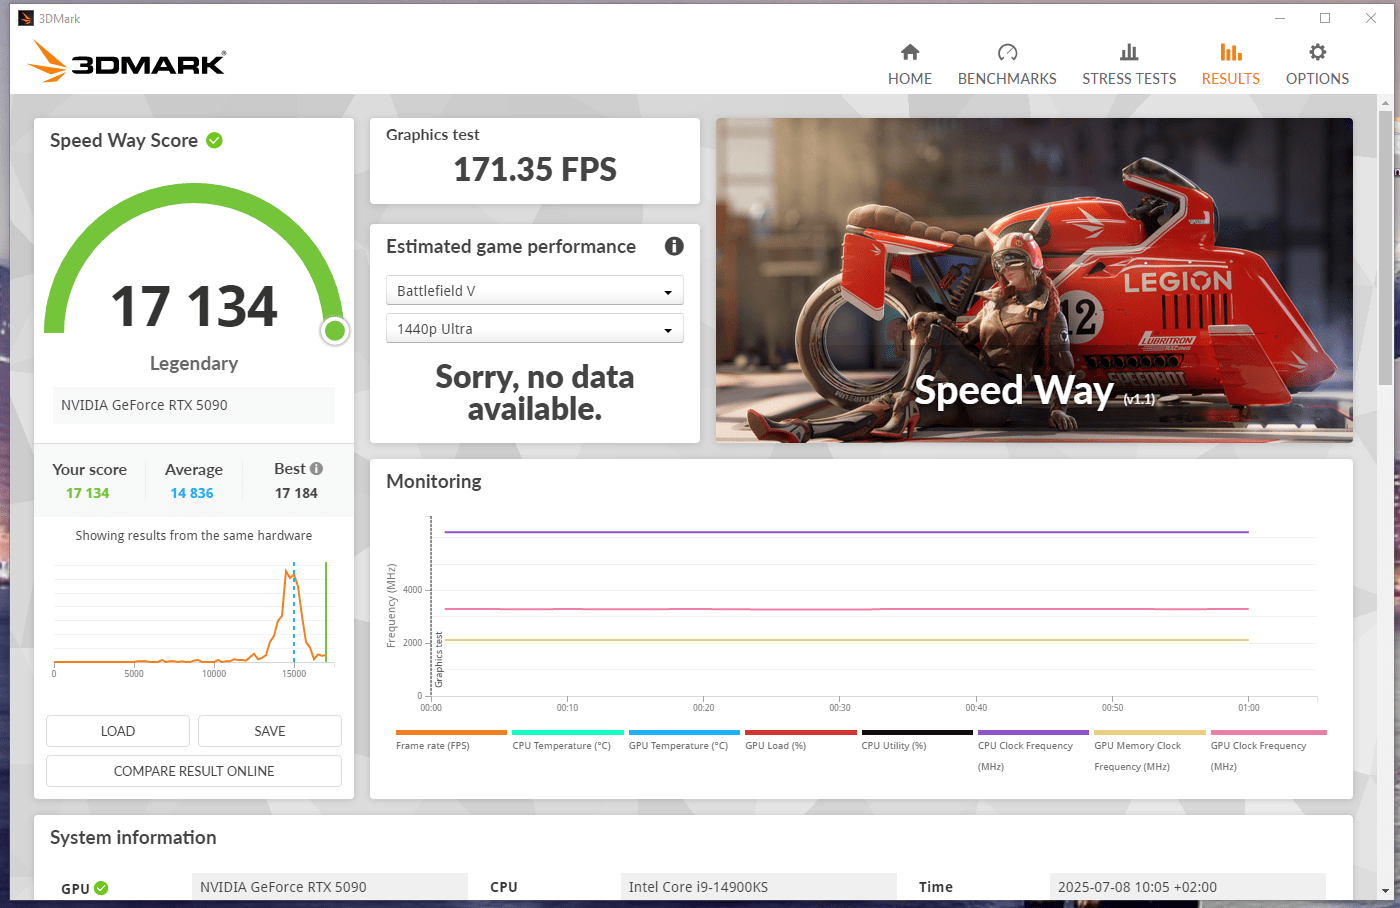Toggle the CPU Temperature legend swatch

568,733
